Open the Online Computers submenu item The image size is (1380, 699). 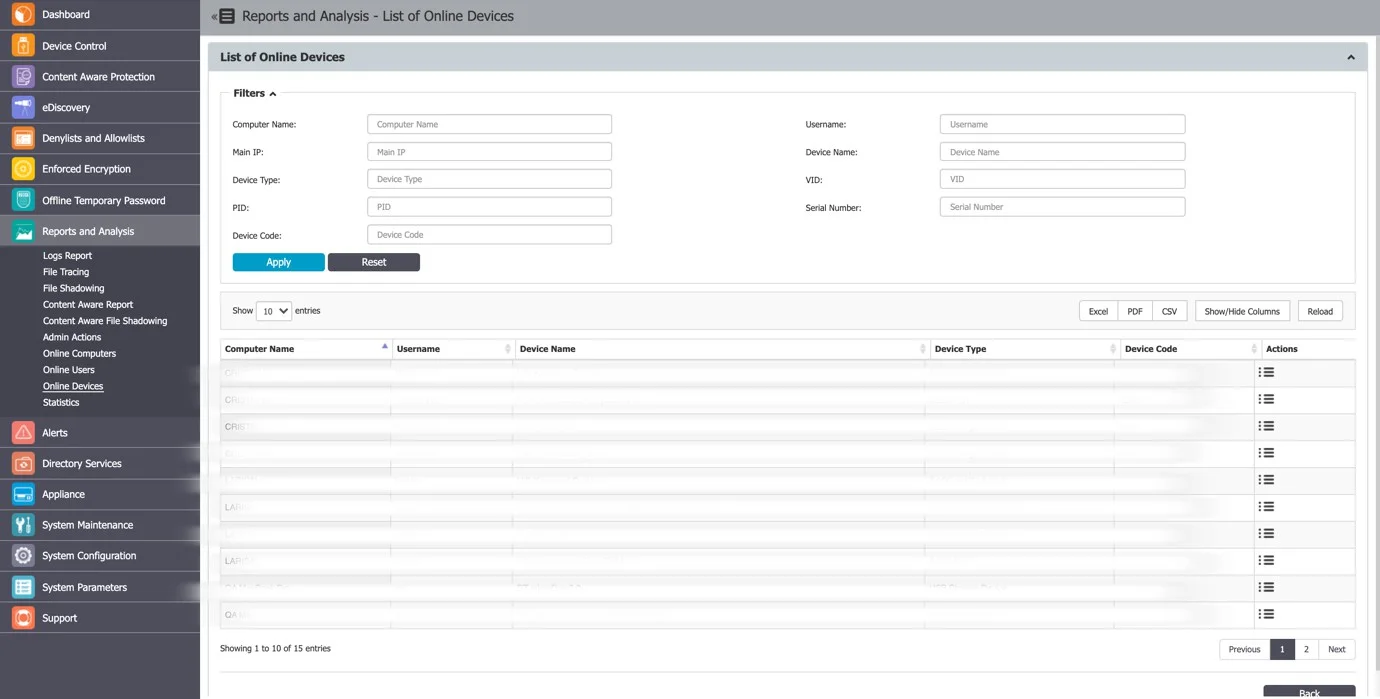tap(79, 353)
